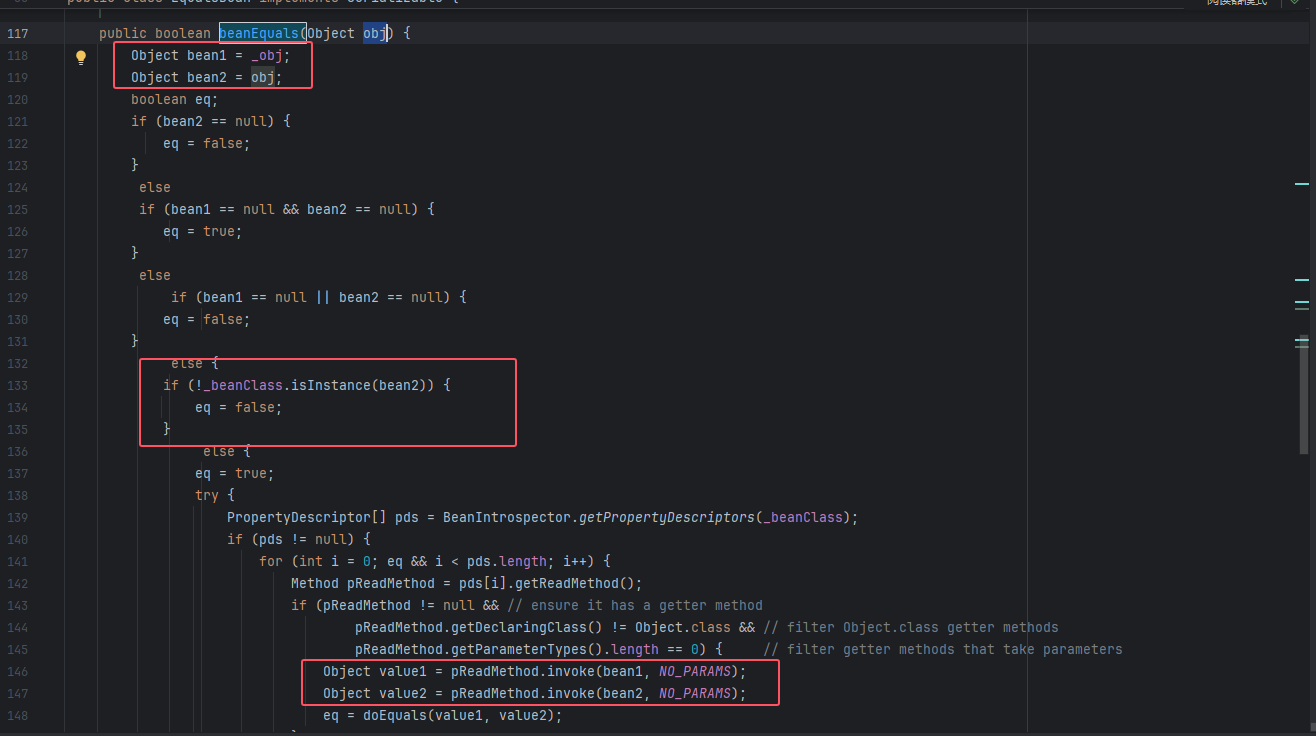1316x736 pixels.
Task: Click the vertical scrollbar thumb of the editor
Action: 1303,392
